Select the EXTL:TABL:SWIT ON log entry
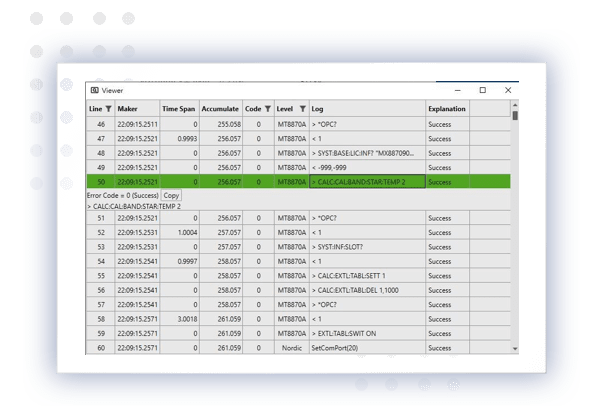This screenshot has height=406, width=600. click(348, 333)
